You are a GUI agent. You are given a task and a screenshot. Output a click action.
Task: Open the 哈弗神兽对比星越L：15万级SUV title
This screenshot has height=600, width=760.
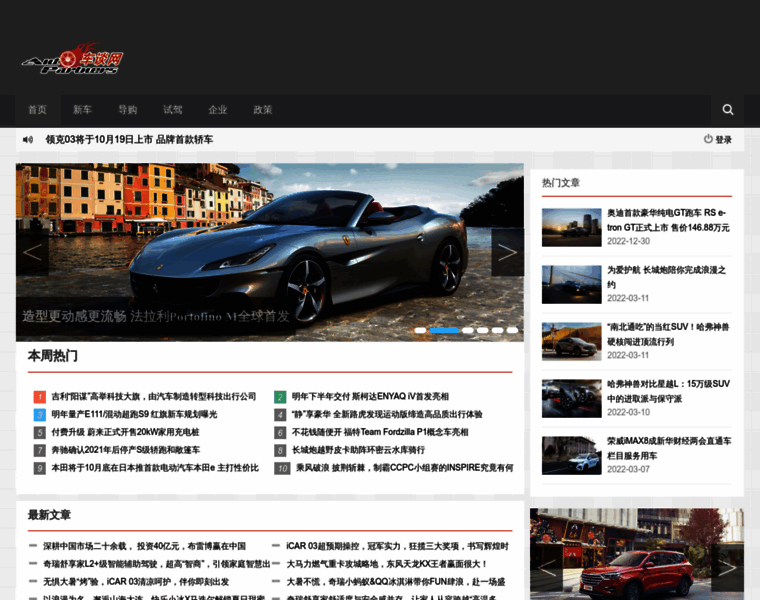pyautogui.click(x=668, y=391)
